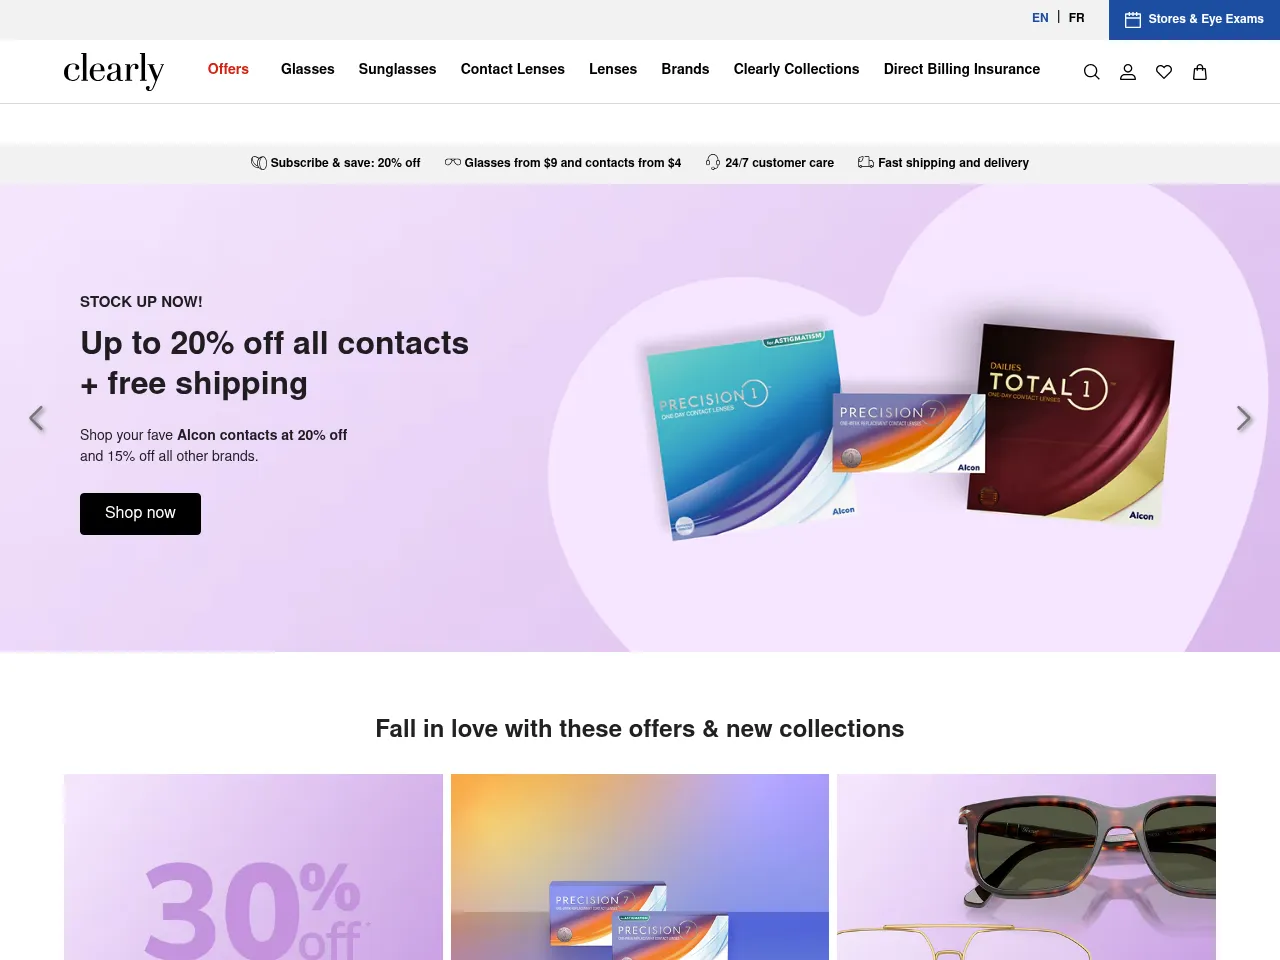Open the search magnifier icon
This screenshot has height=960, width=1280.
point(1092,72)
